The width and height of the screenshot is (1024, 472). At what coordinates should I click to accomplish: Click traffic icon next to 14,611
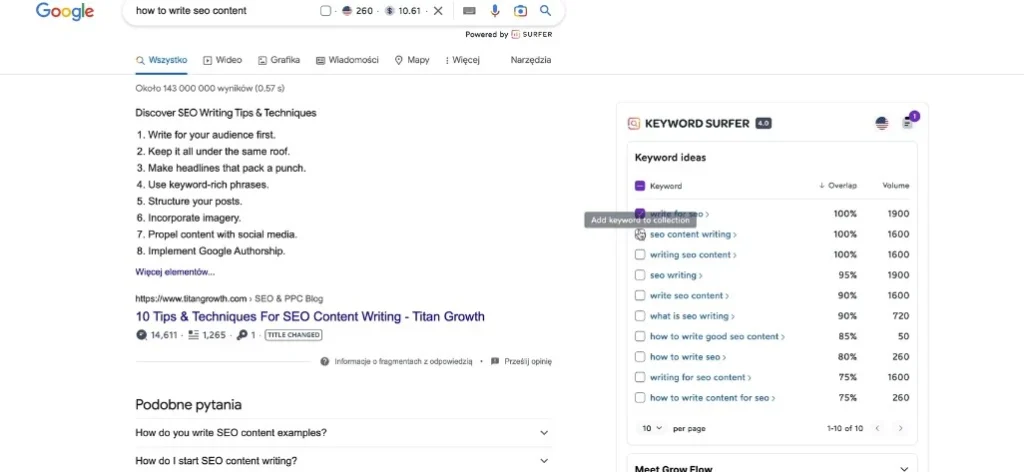coord(142,335)
